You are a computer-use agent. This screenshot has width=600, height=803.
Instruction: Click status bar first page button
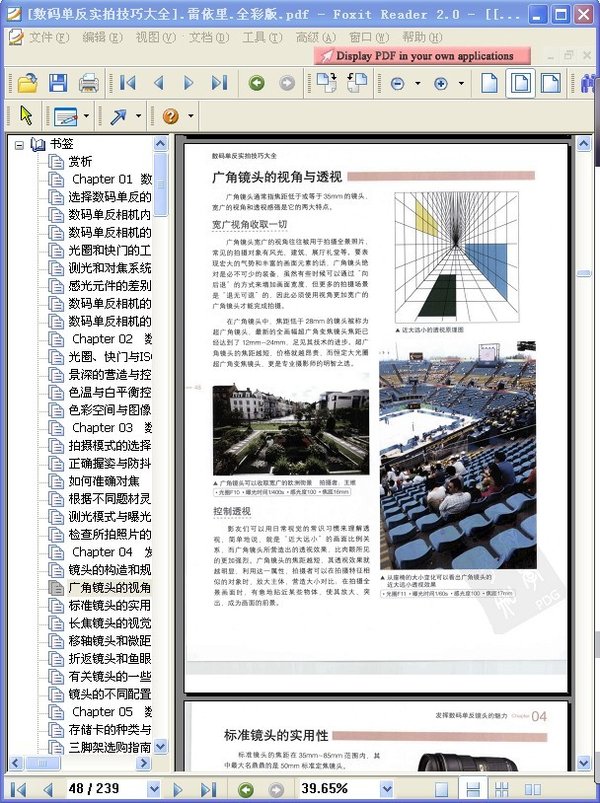pyautogui.click(x=18, y=789)
